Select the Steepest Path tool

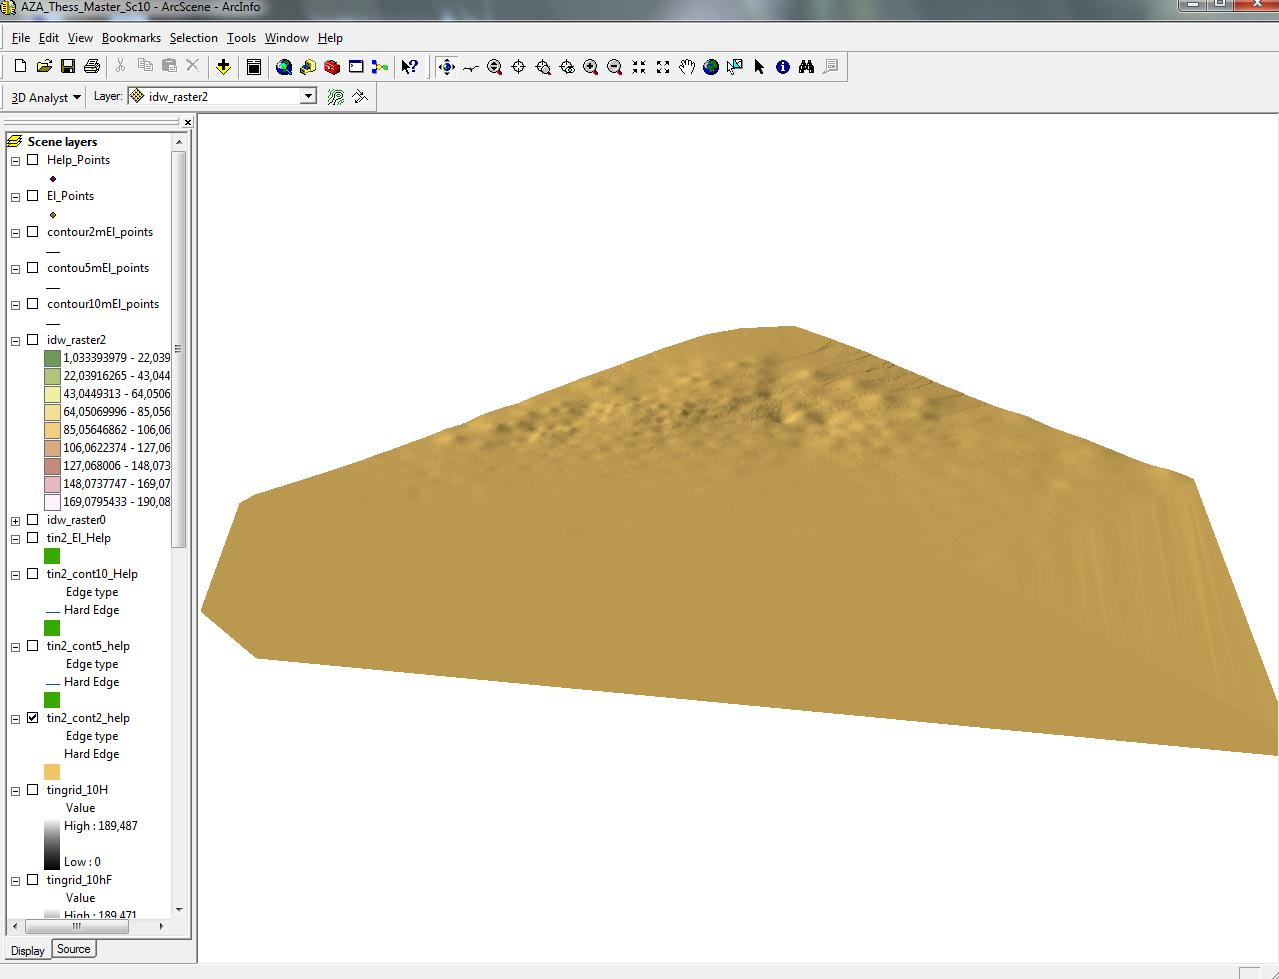coord(360,97)
